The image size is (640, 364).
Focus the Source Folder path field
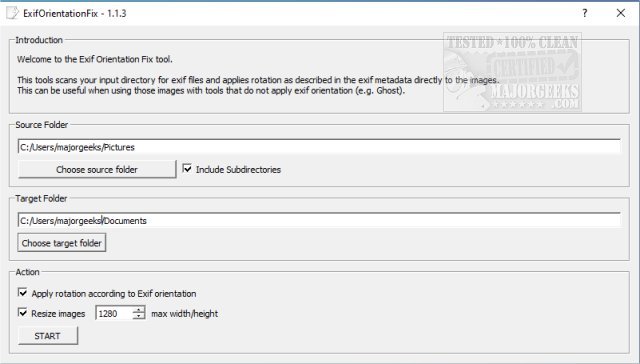point(319,147)
